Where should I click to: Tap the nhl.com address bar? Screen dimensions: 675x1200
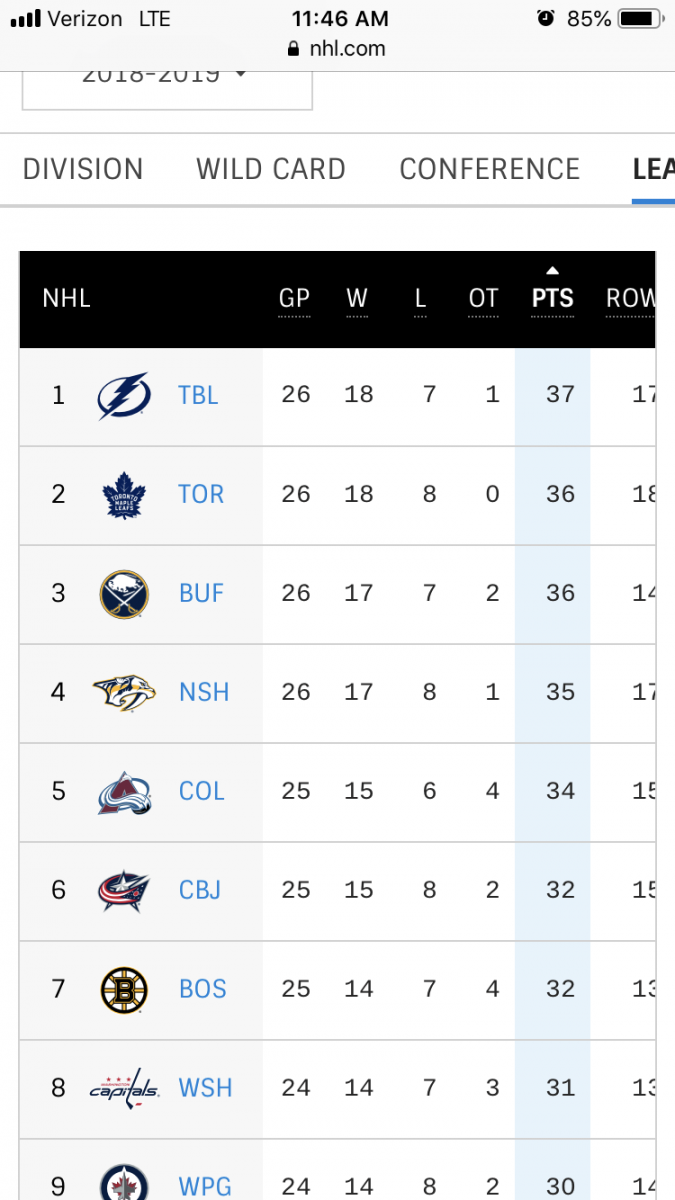337,48
